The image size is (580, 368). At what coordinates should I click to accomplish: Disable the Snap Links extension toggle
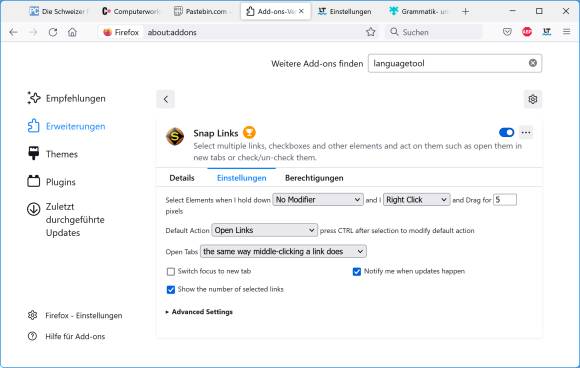[506, 132]
